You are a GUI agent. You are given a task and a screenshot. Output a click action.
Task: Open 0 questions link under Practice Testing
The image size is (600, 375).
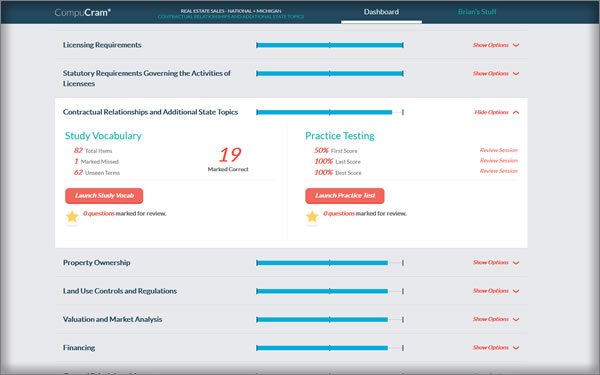(x=339, y=214)
